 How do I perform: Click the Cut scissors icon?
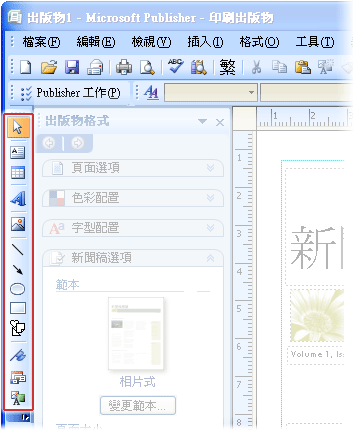coord(256,67)
